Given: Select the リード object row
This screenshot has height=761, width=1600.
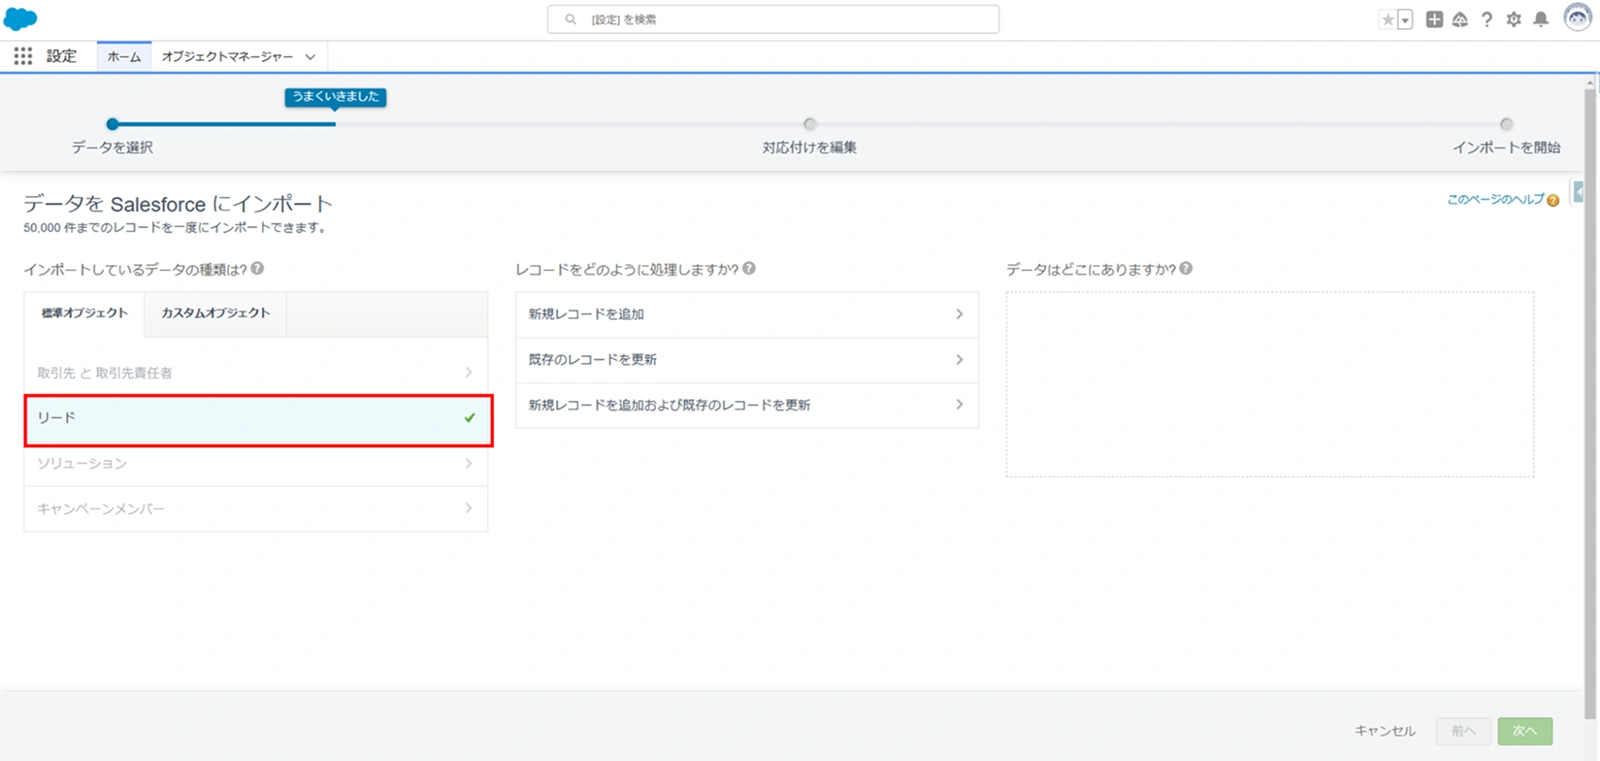Looking at the screenshot, I should pos(258,418).
